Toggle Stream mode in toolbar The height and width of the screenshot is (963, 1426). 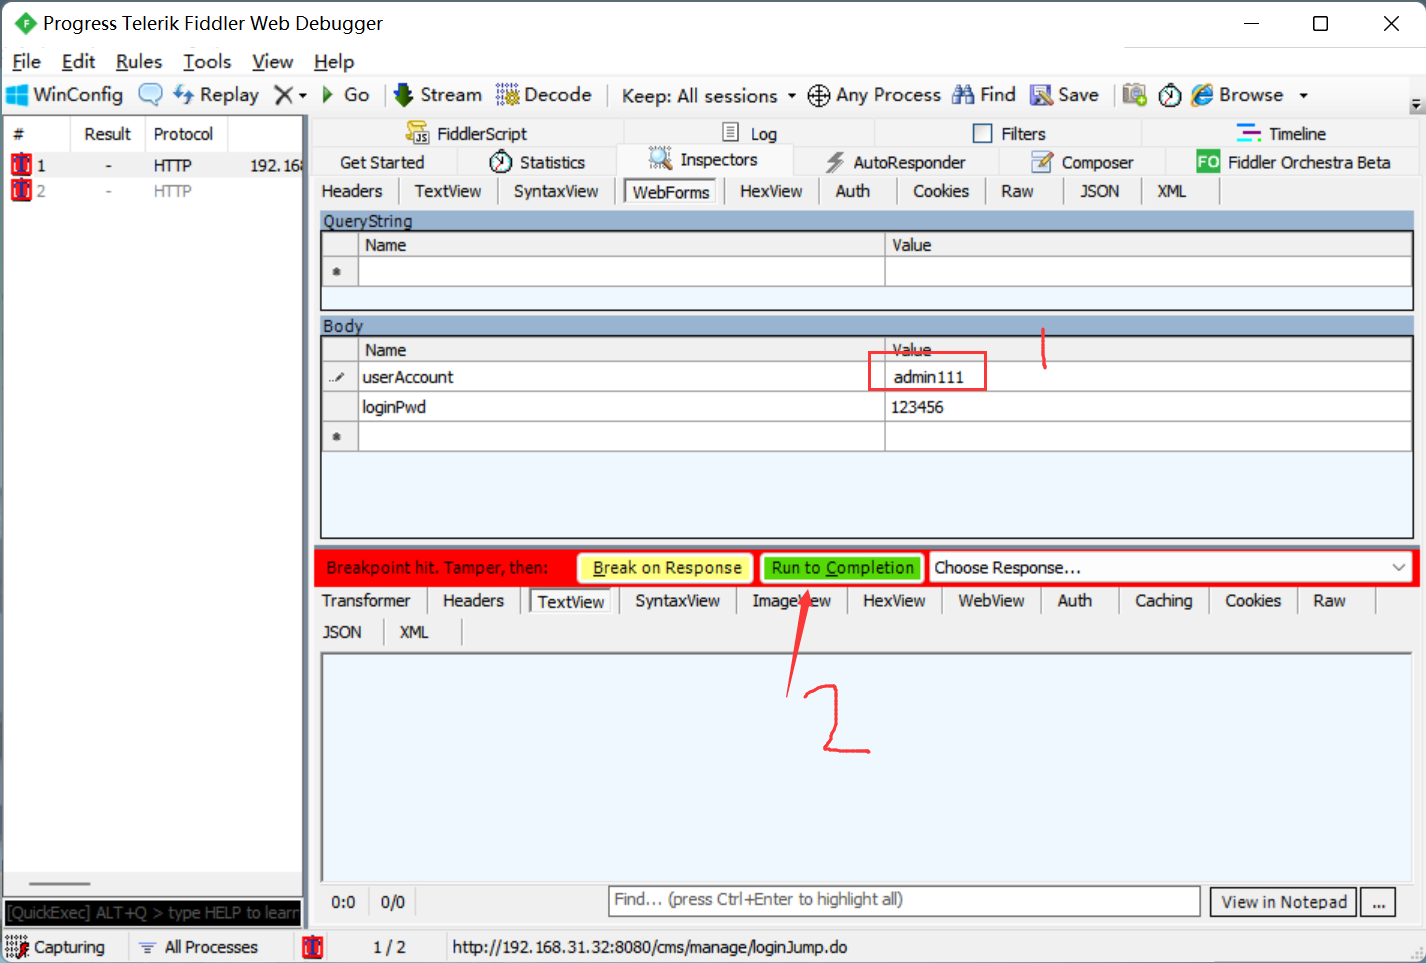(438, 95)
